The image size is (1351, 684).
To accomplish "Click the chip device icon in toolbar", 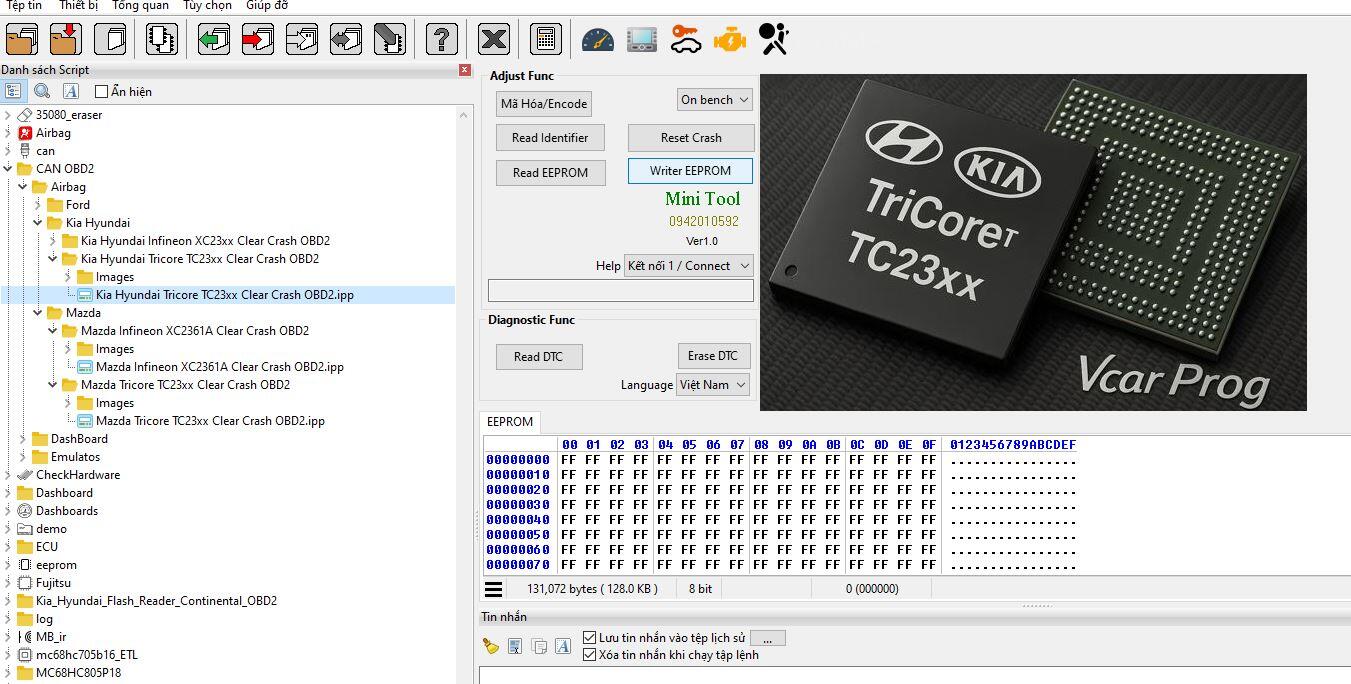I will point(161,40).
